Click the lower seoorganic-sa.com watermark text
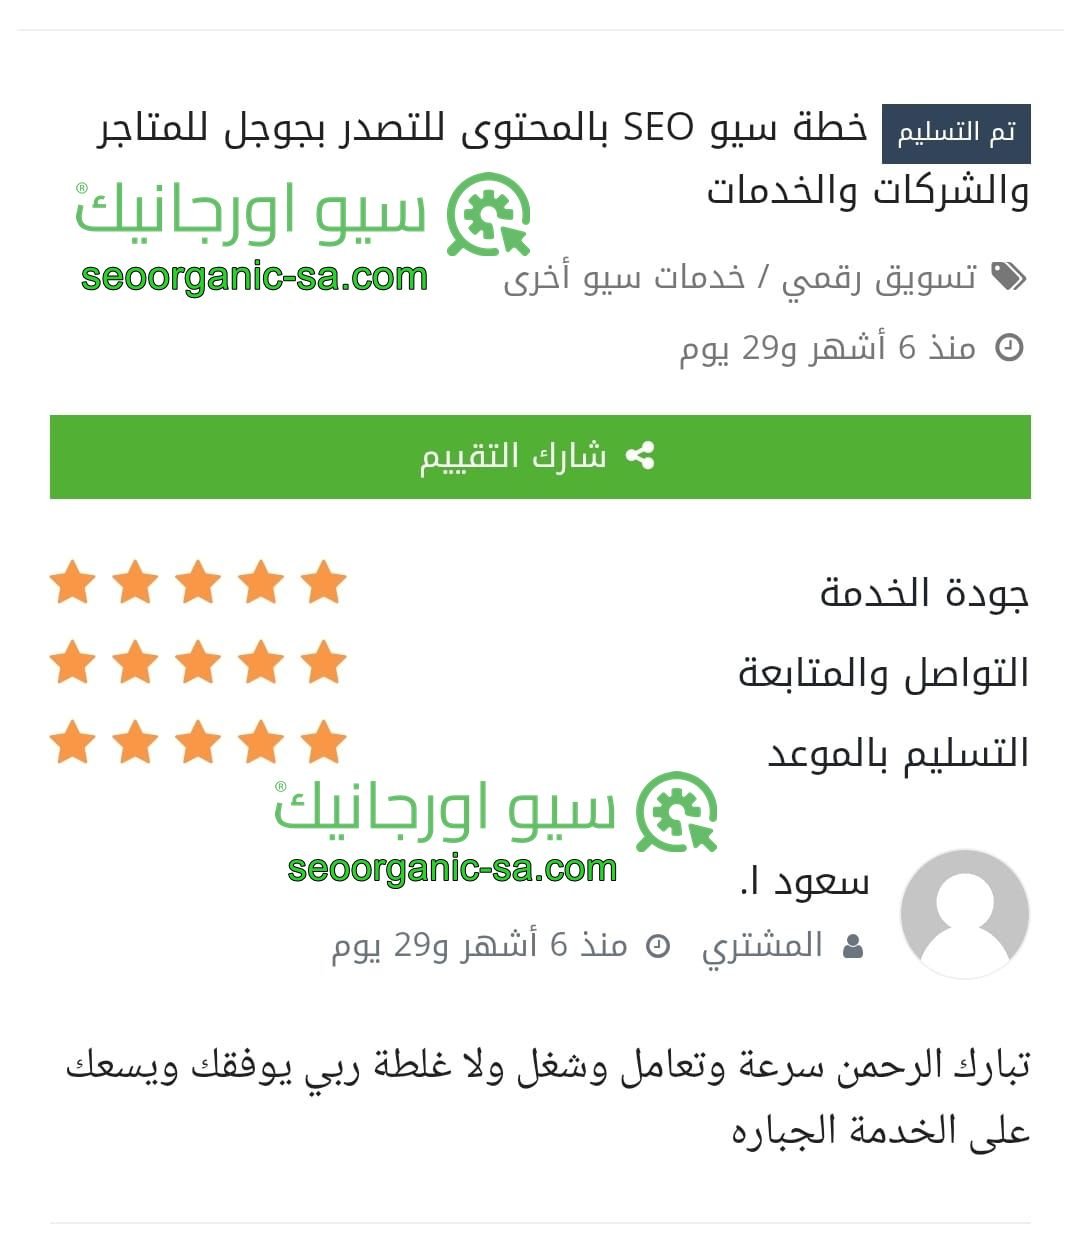The image size is (1080, 1253). coord(452,869)
